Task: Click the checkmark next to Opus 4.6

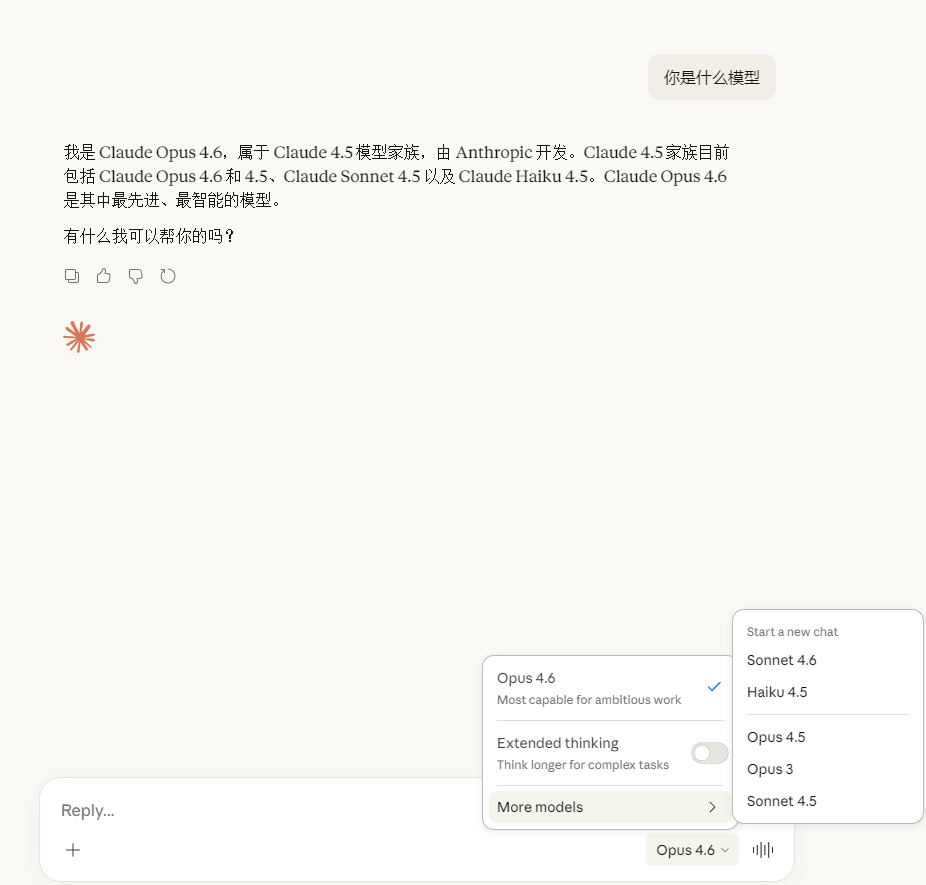Action: point(714,686)
